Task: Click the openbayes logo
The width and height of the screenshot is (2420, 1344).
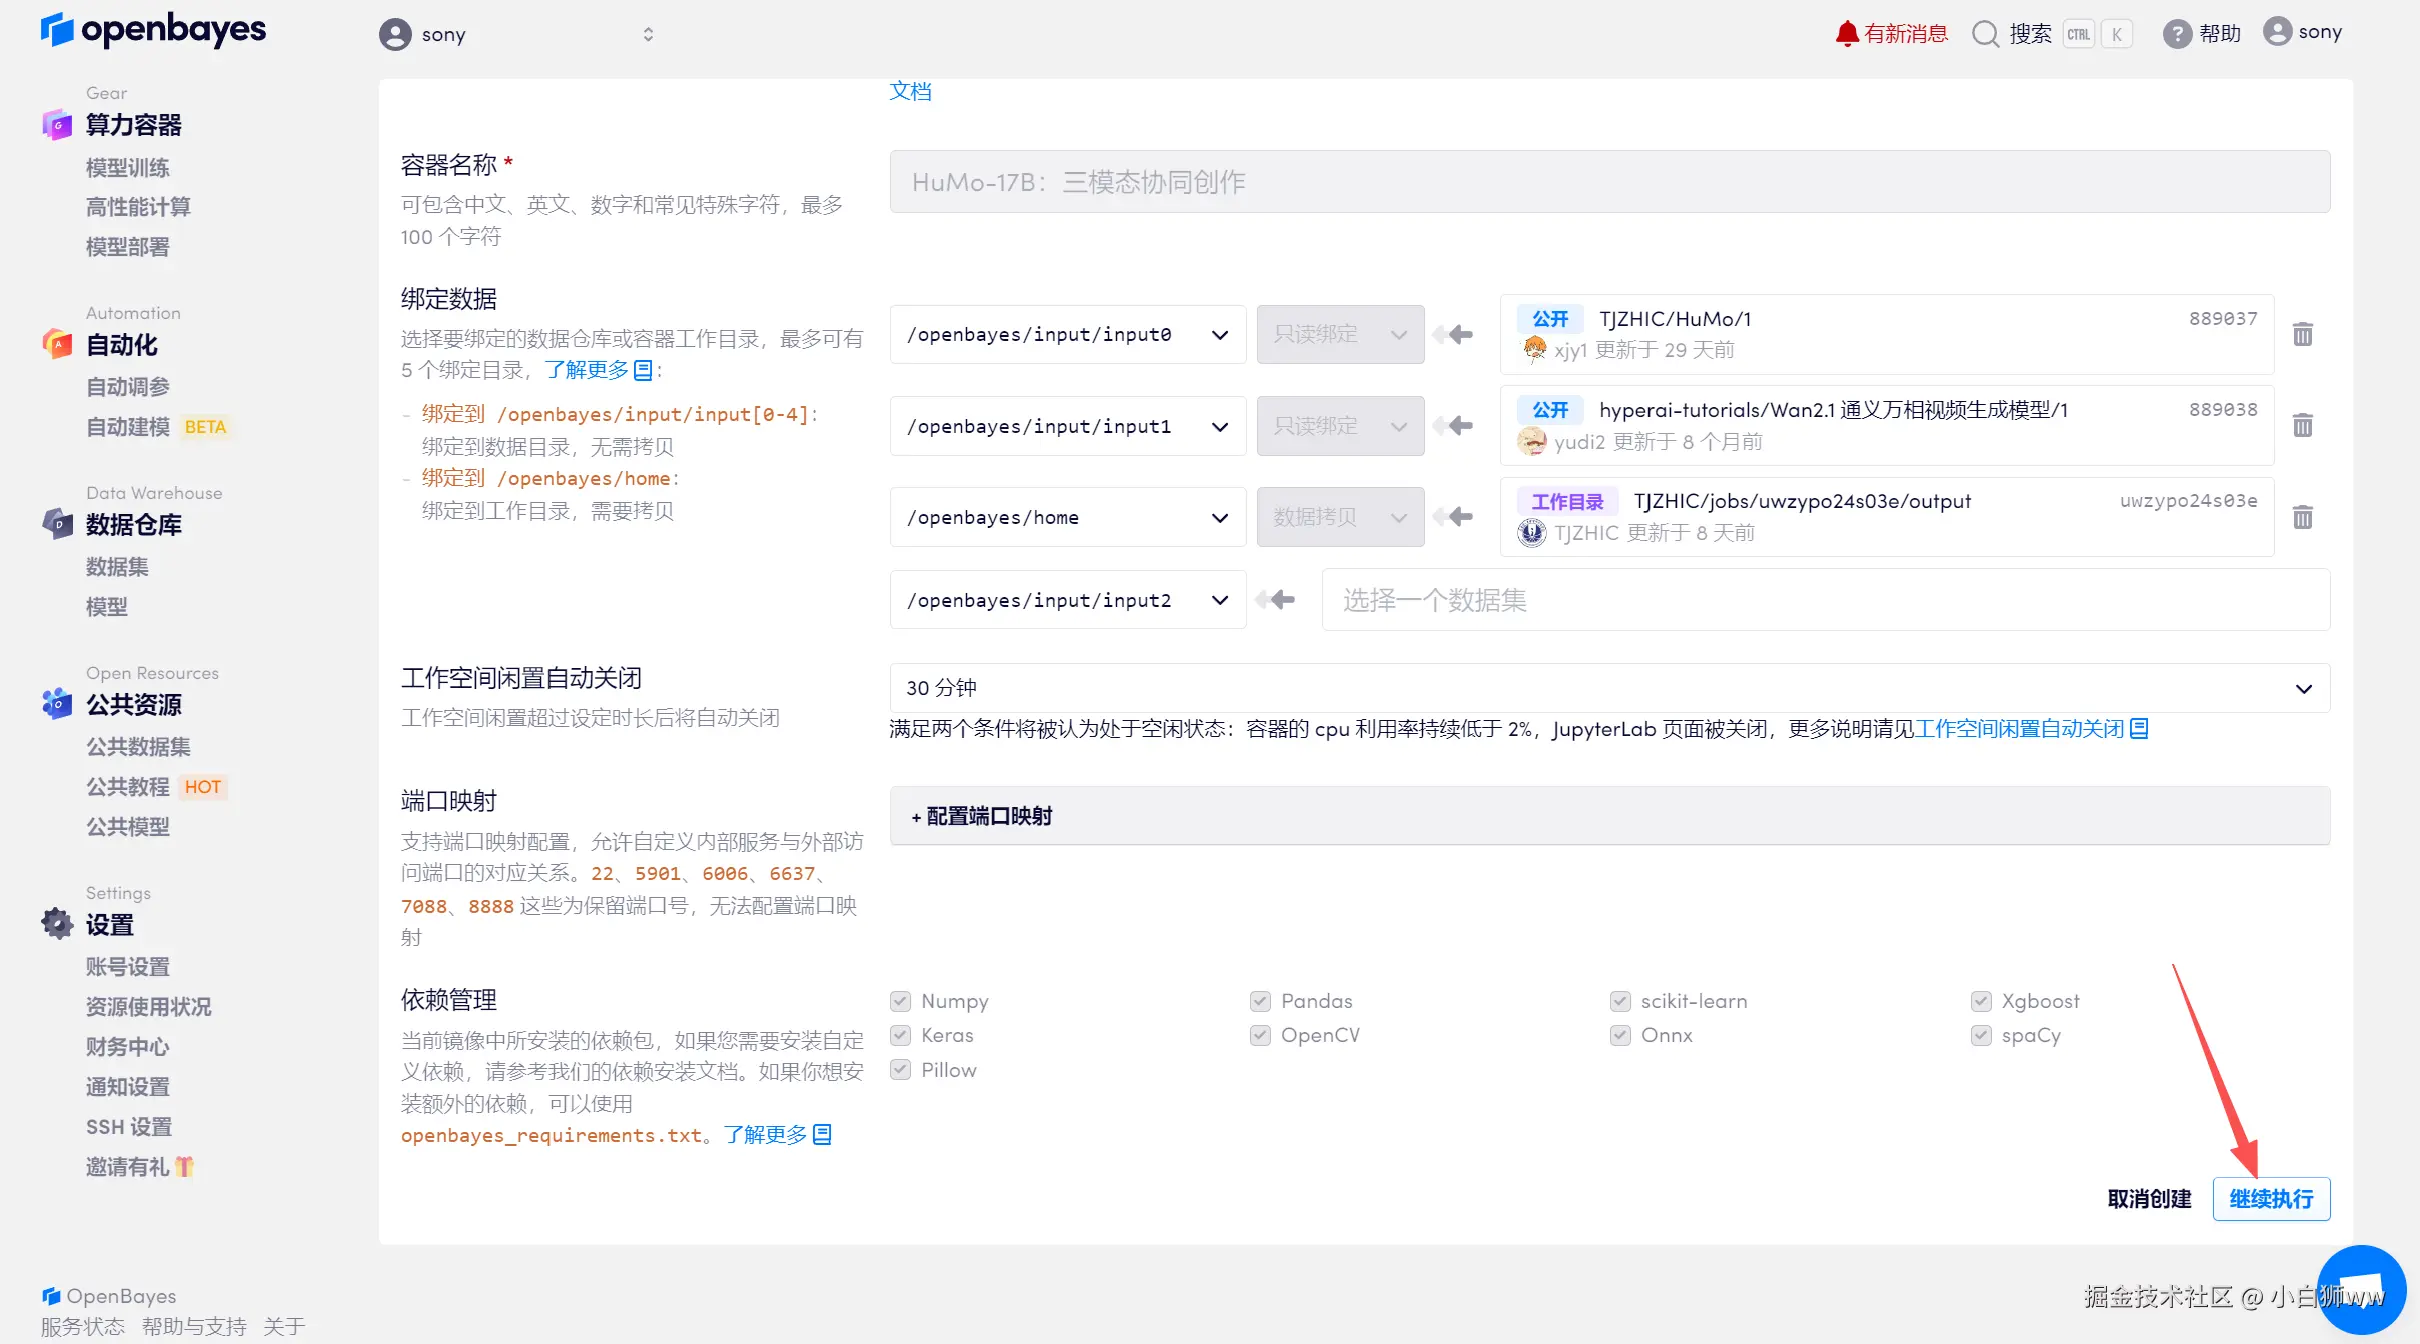Action: (154, 30)
